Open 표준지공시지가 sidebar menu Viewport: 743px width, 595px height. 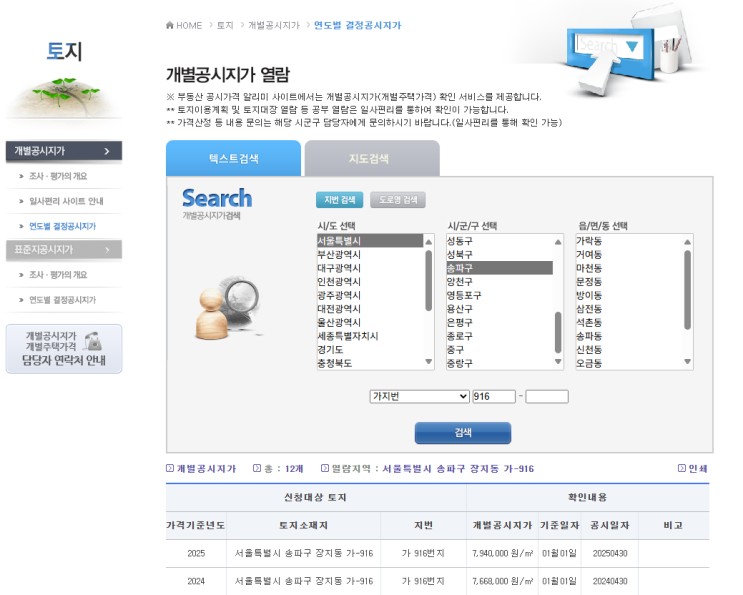(64, 250)
